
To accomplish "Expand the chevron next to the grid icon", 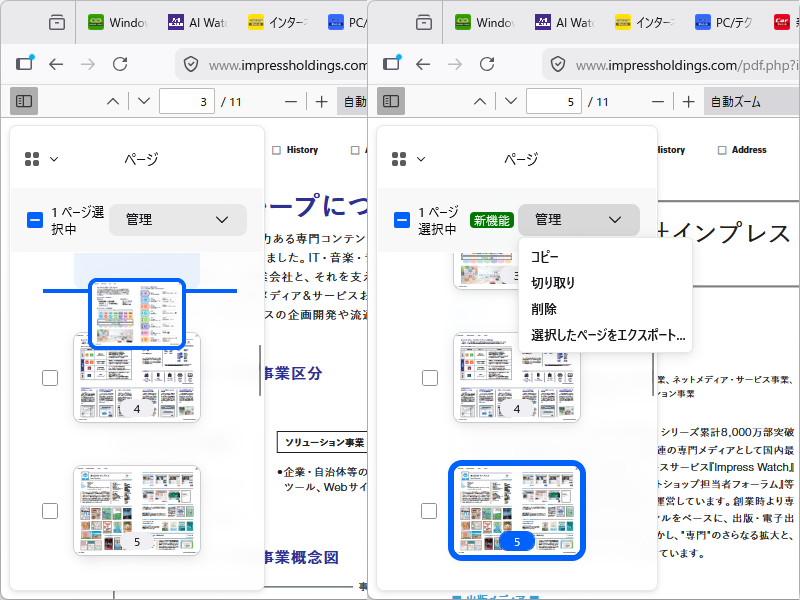I will 56,157.
